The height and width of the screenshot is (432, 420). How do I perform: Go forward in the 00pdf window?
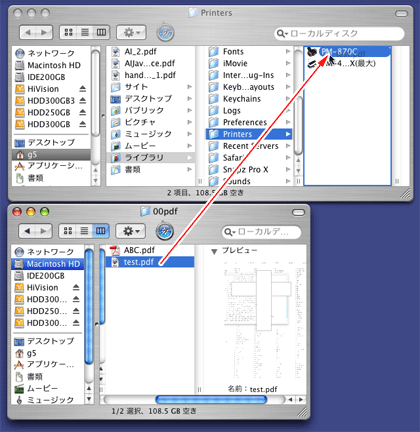click(43, 231)
